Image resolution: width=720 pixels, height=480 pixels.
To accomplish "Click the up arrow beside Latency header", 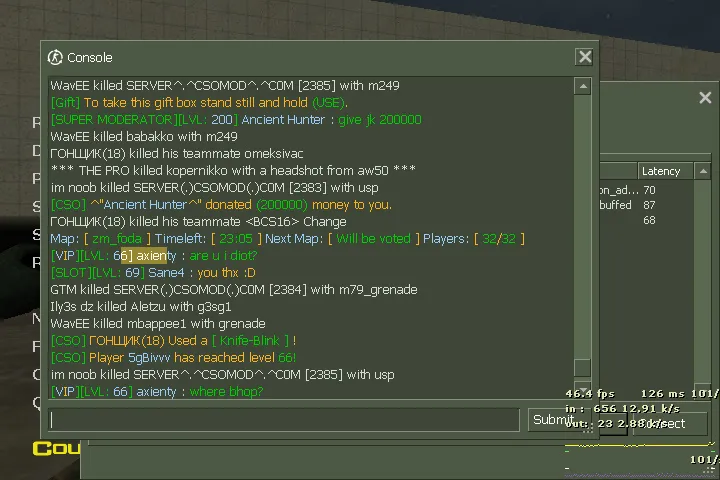I will point(703,171).
